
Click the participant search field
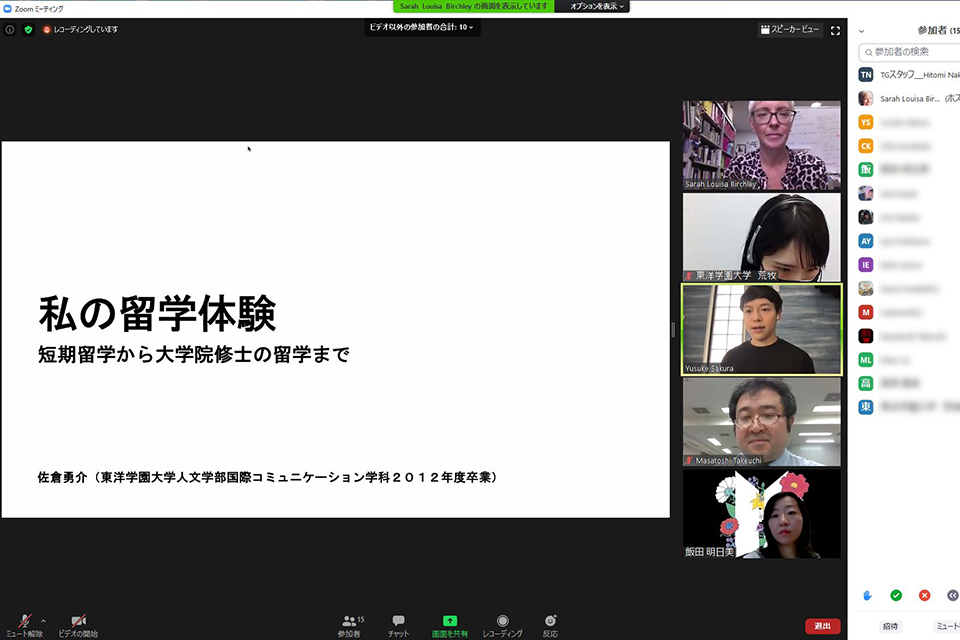point(910,52)
